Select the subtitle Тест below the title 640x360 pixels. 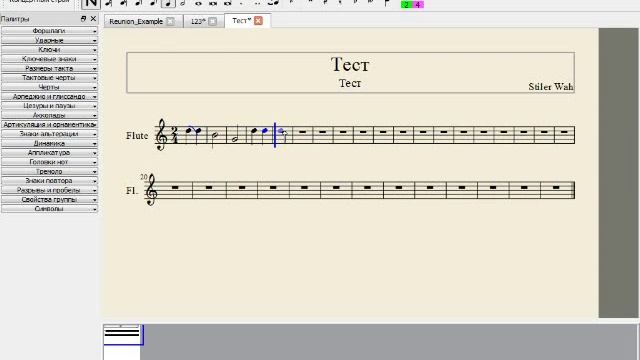(x=350, y=83)
